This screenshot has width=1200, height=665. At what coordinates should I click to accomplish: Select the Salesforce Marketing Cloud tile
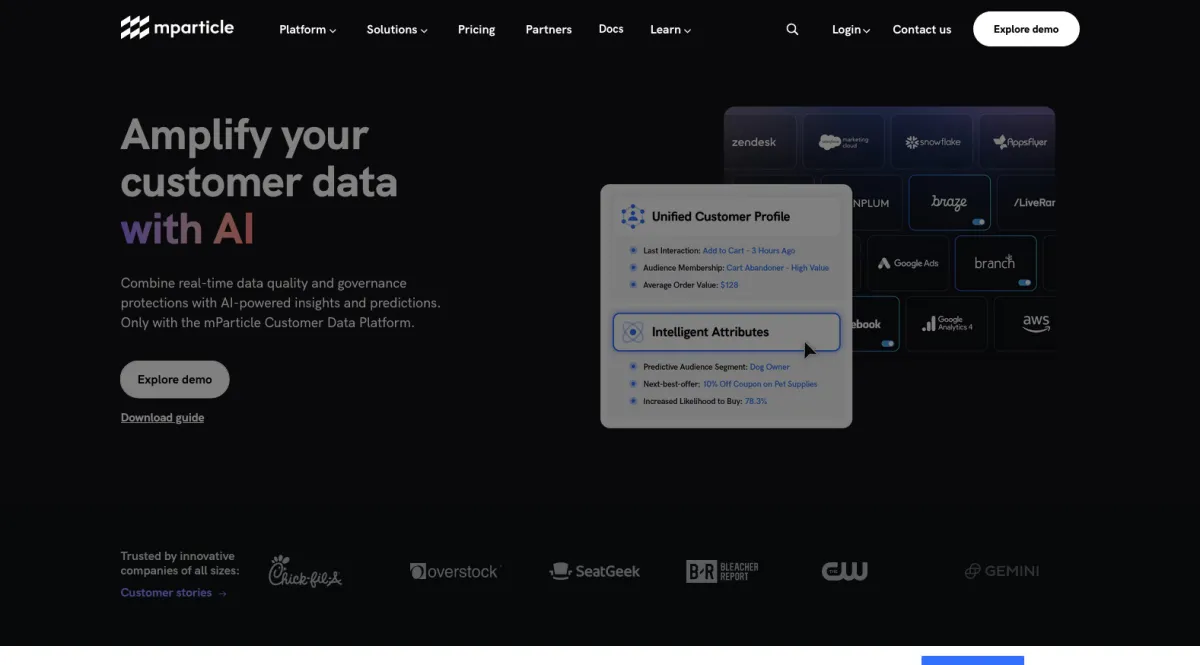[843, 142]
